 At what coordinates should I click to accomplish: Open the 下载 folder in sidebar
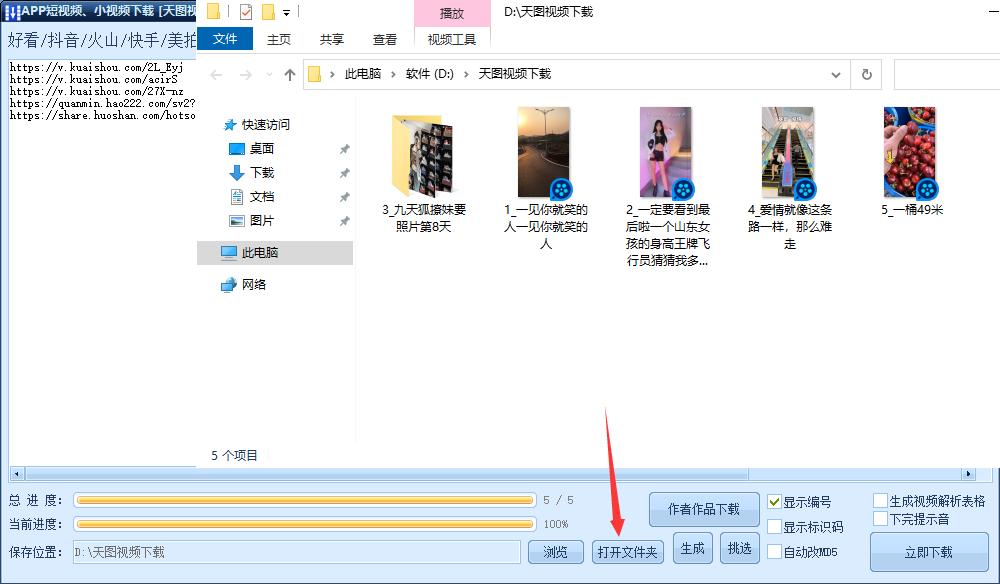(262, 172)
